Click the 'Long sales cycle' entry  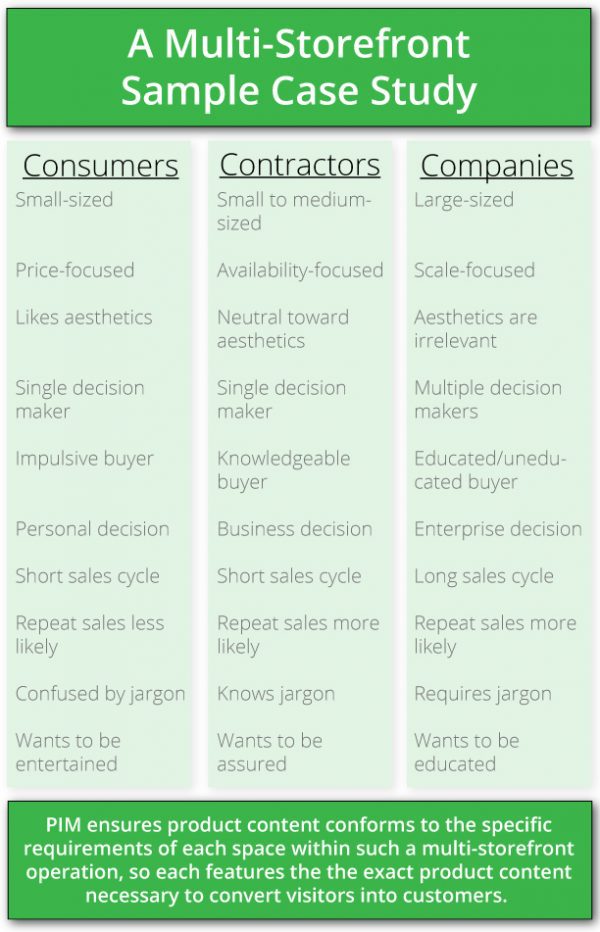(x=483, y=576)
